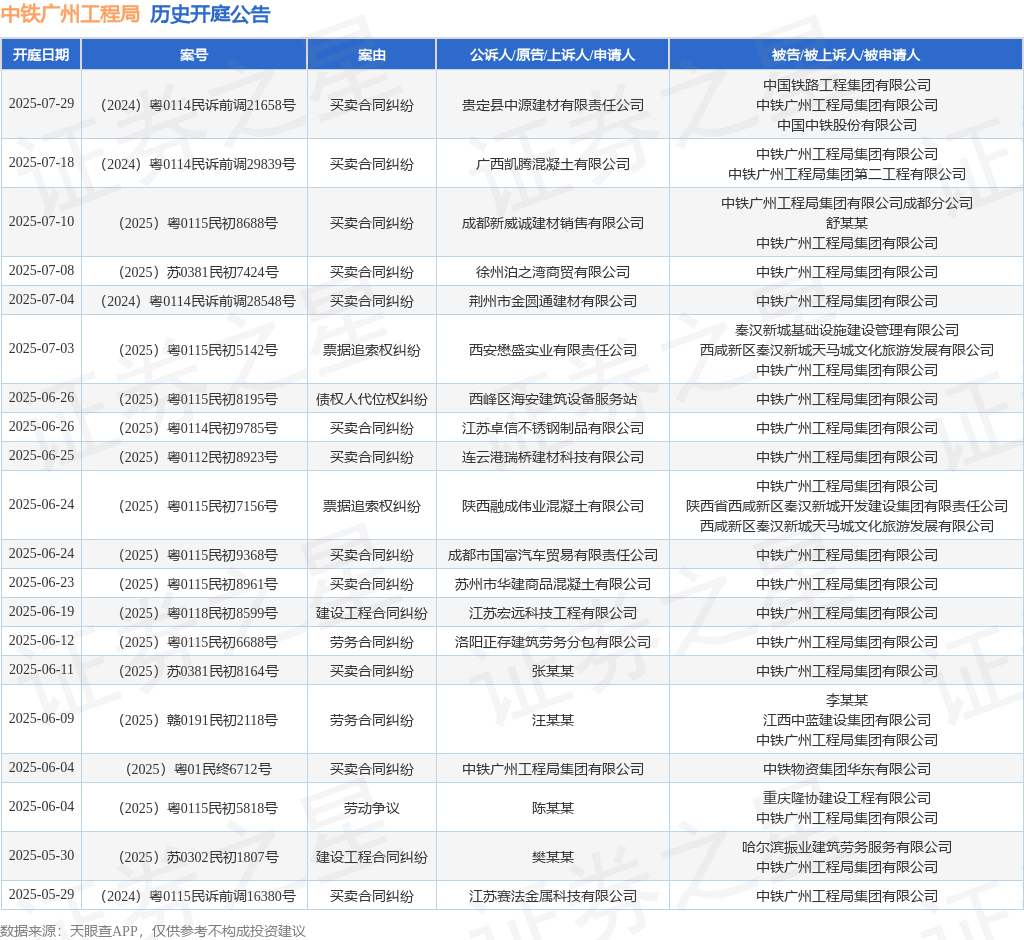Select plaintiff 江苏赛法金属科技有限公司
The width and height of the screenshot is (1024, 940).
(x=552, y=896)
